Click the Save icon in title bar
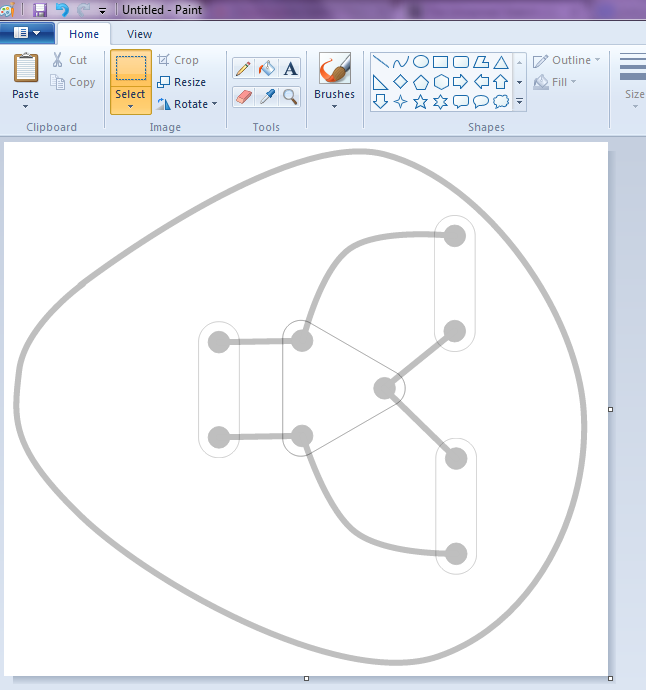The image size is (646, 690). (x=40, y=10)
